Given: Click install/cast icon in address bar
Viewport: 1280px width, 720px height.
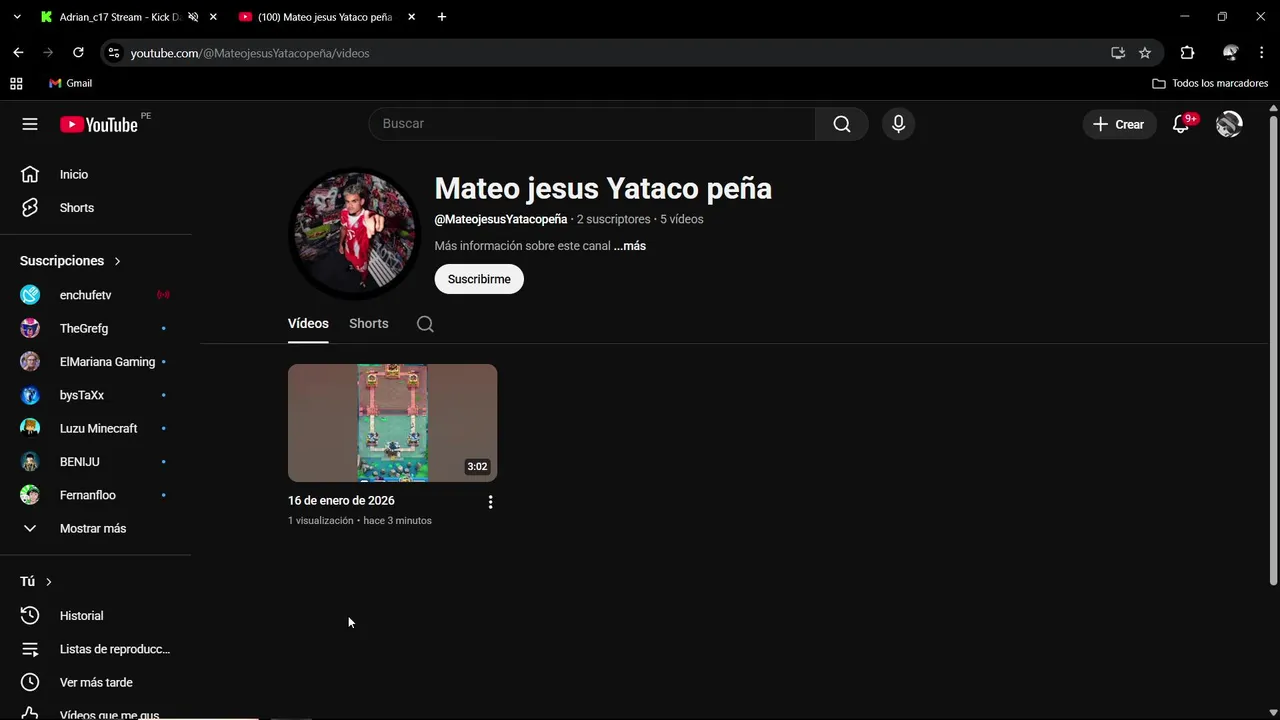Looking at the screenshot, I should tap(1118, 53).
